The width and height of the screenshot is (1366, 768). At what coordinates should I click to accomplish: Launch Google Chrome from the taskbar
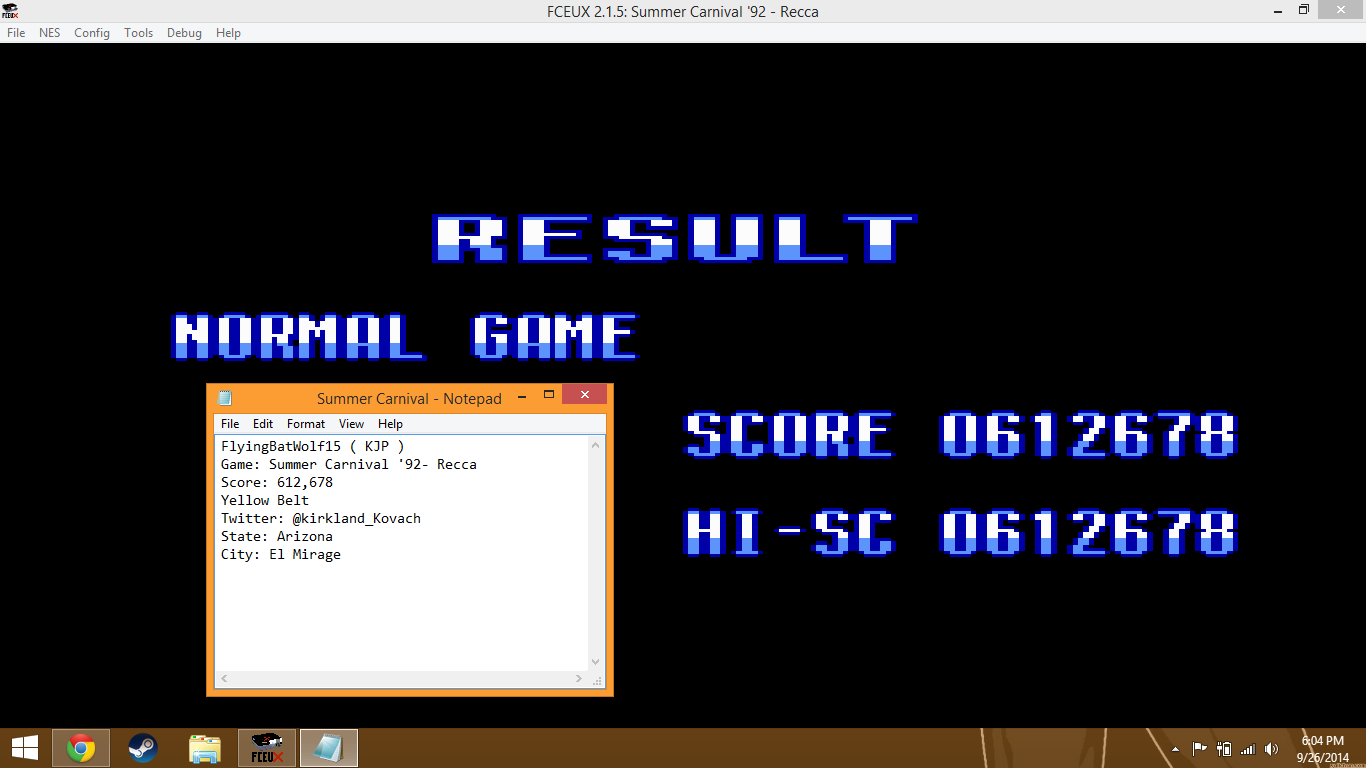(81, 748)
